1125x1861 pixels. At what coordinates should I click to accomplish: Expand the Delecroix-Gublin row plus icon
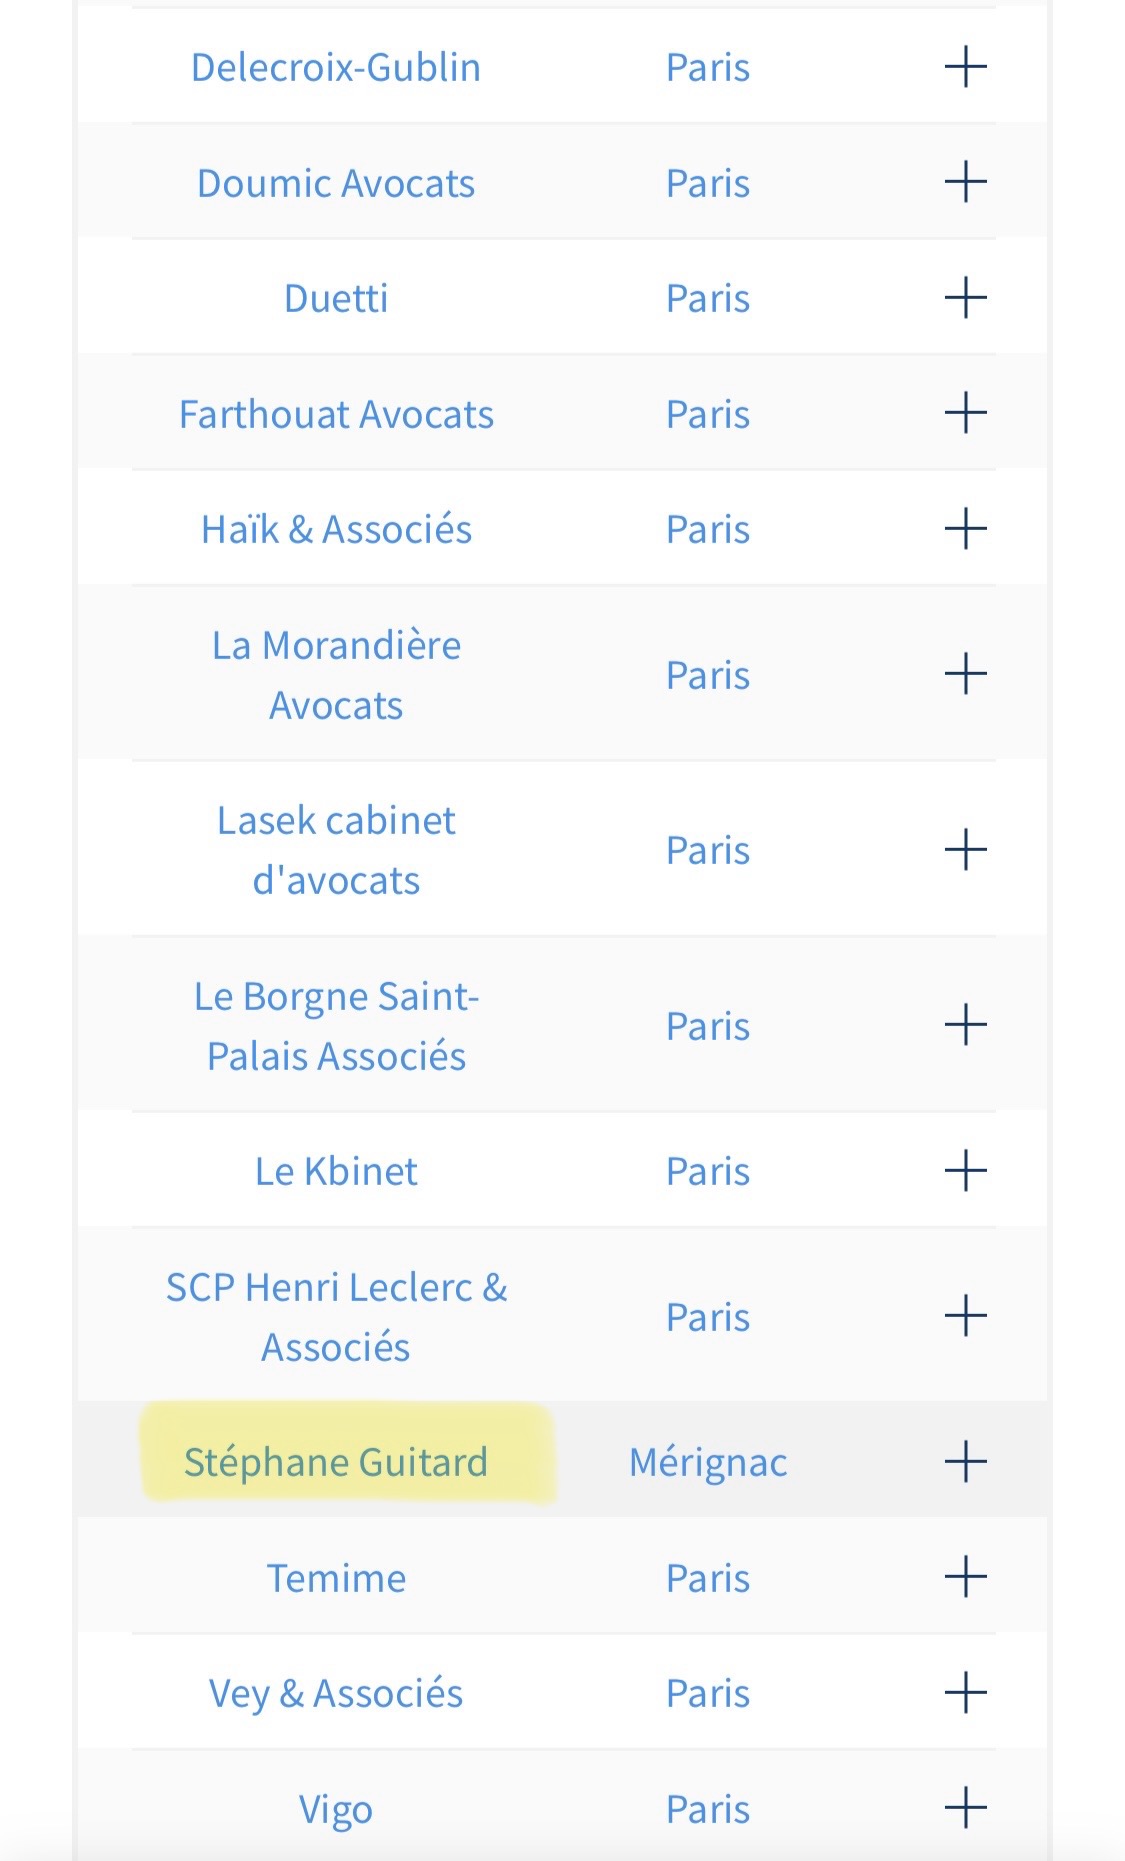(x=965, y=67)
